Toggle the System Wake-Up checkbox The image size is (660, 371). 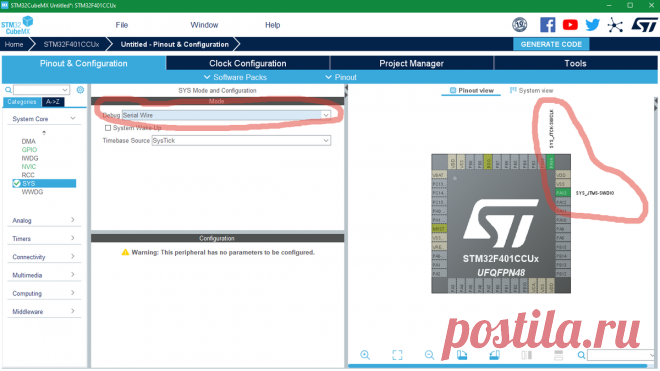[108, 128]
